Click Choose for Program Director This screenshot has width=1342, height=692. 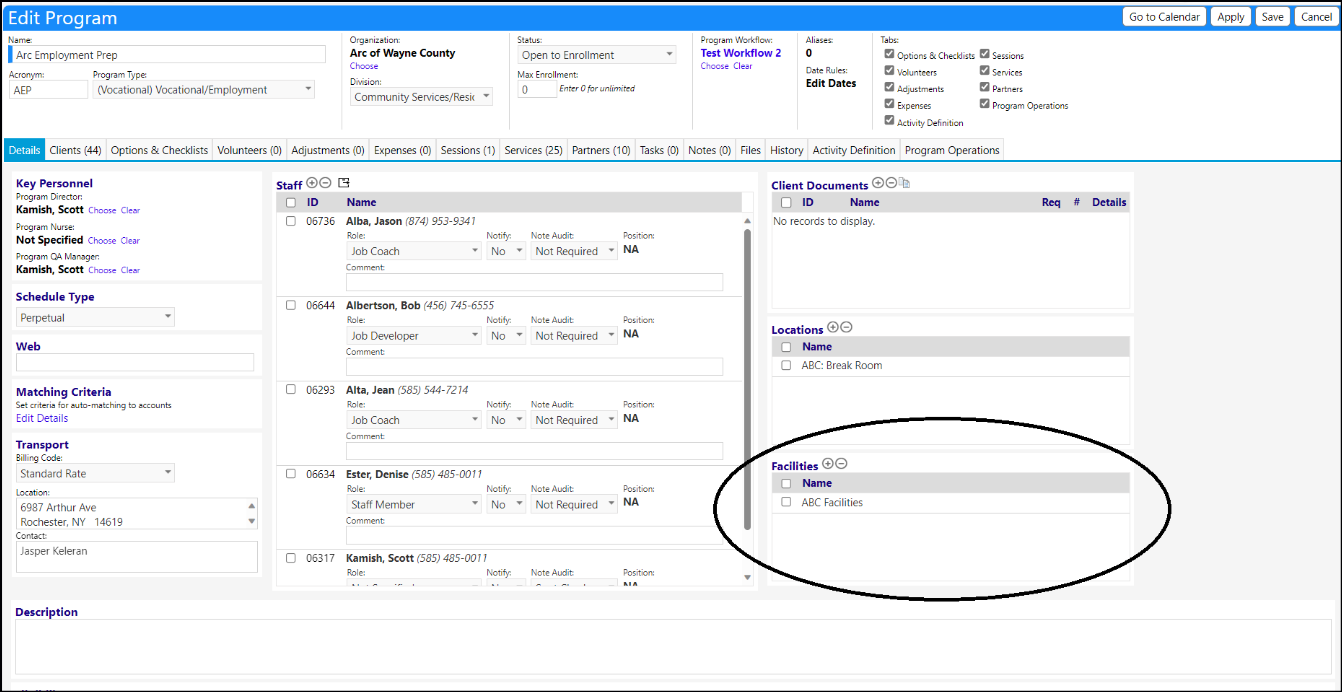pyautogui.click(x=102, y=210)
